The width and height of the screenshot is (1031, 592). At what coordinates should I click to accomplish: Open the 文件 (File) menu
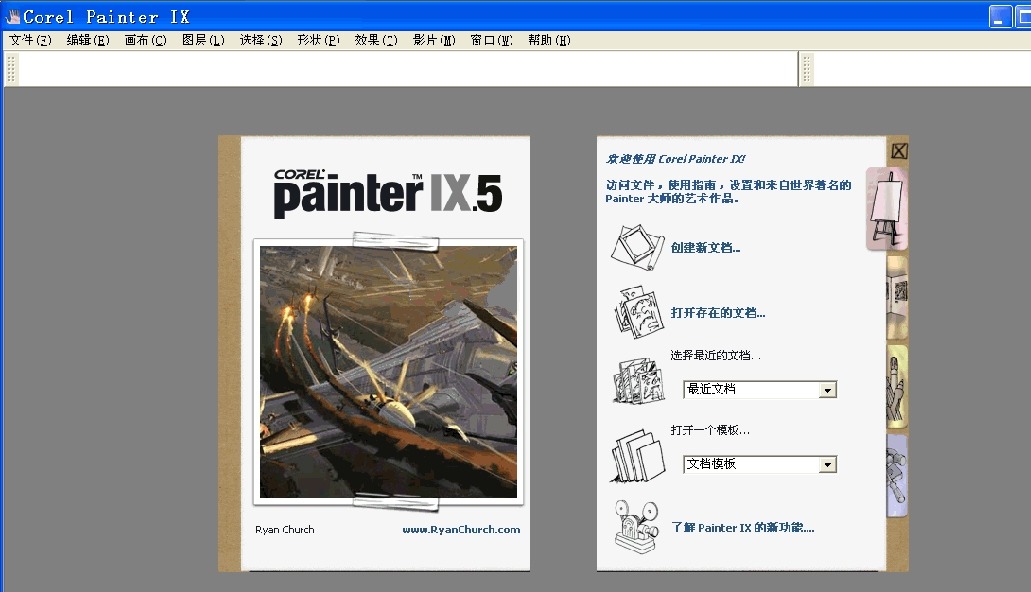(30, 40)
